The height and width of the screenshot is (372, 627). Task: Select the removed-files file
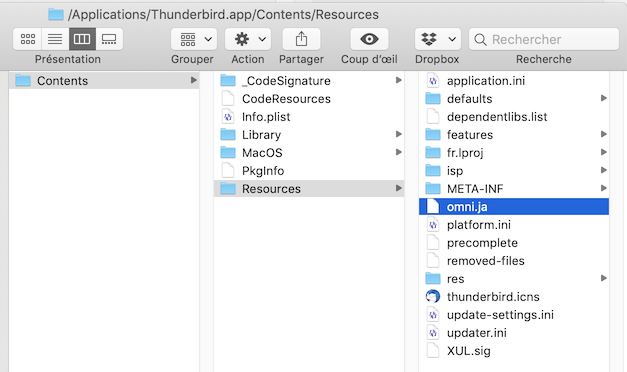pyautogui.click(x=514, y=261)
